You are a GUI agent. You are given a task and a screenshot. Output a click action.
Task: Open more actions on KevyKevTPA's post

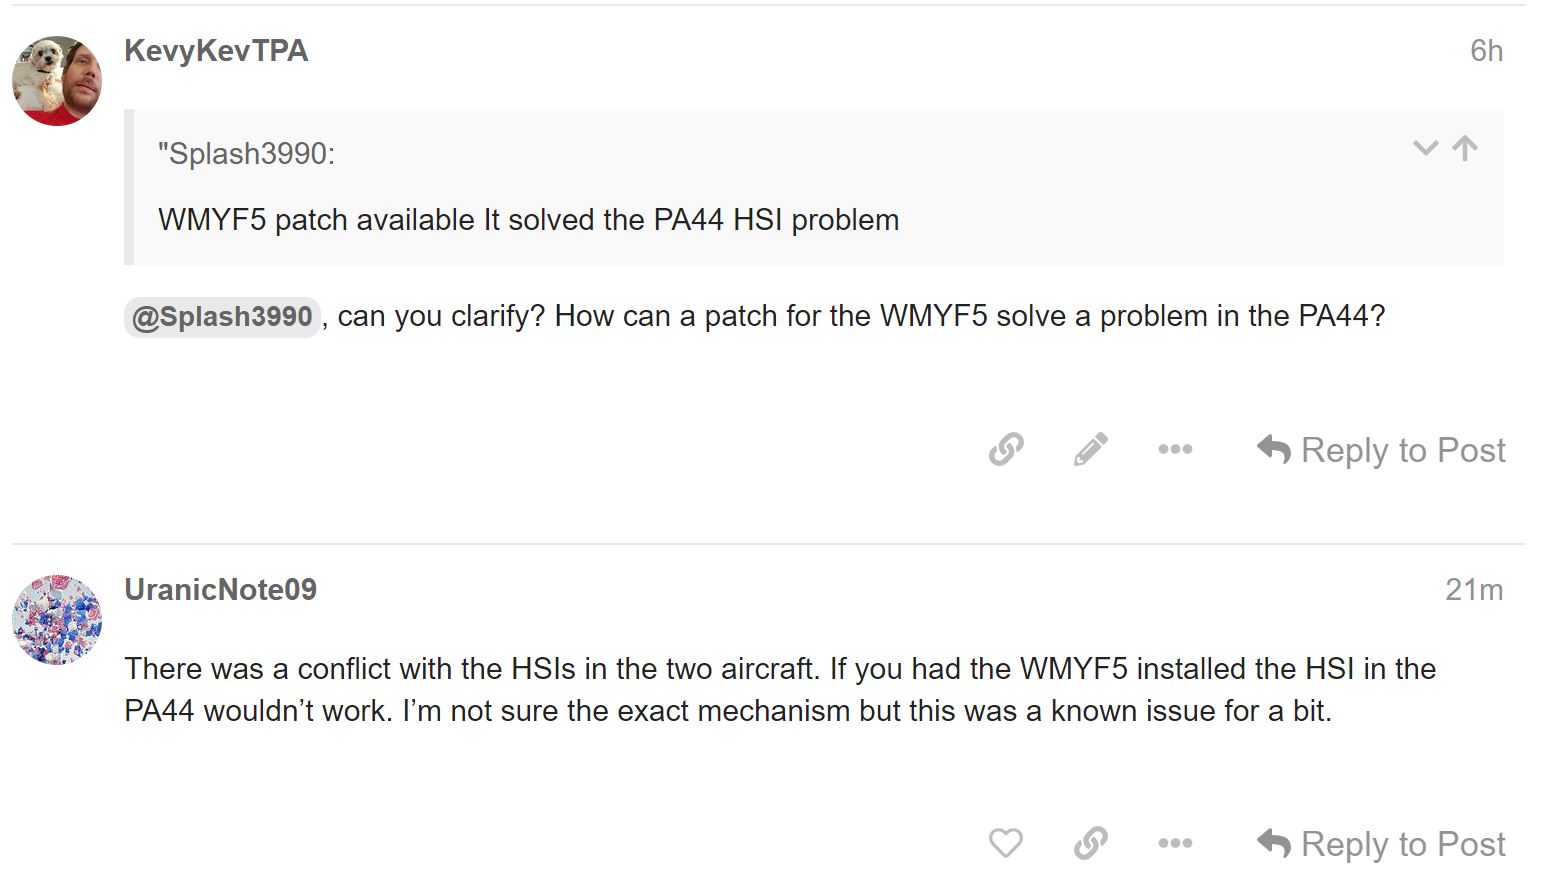coord(1175,450)
